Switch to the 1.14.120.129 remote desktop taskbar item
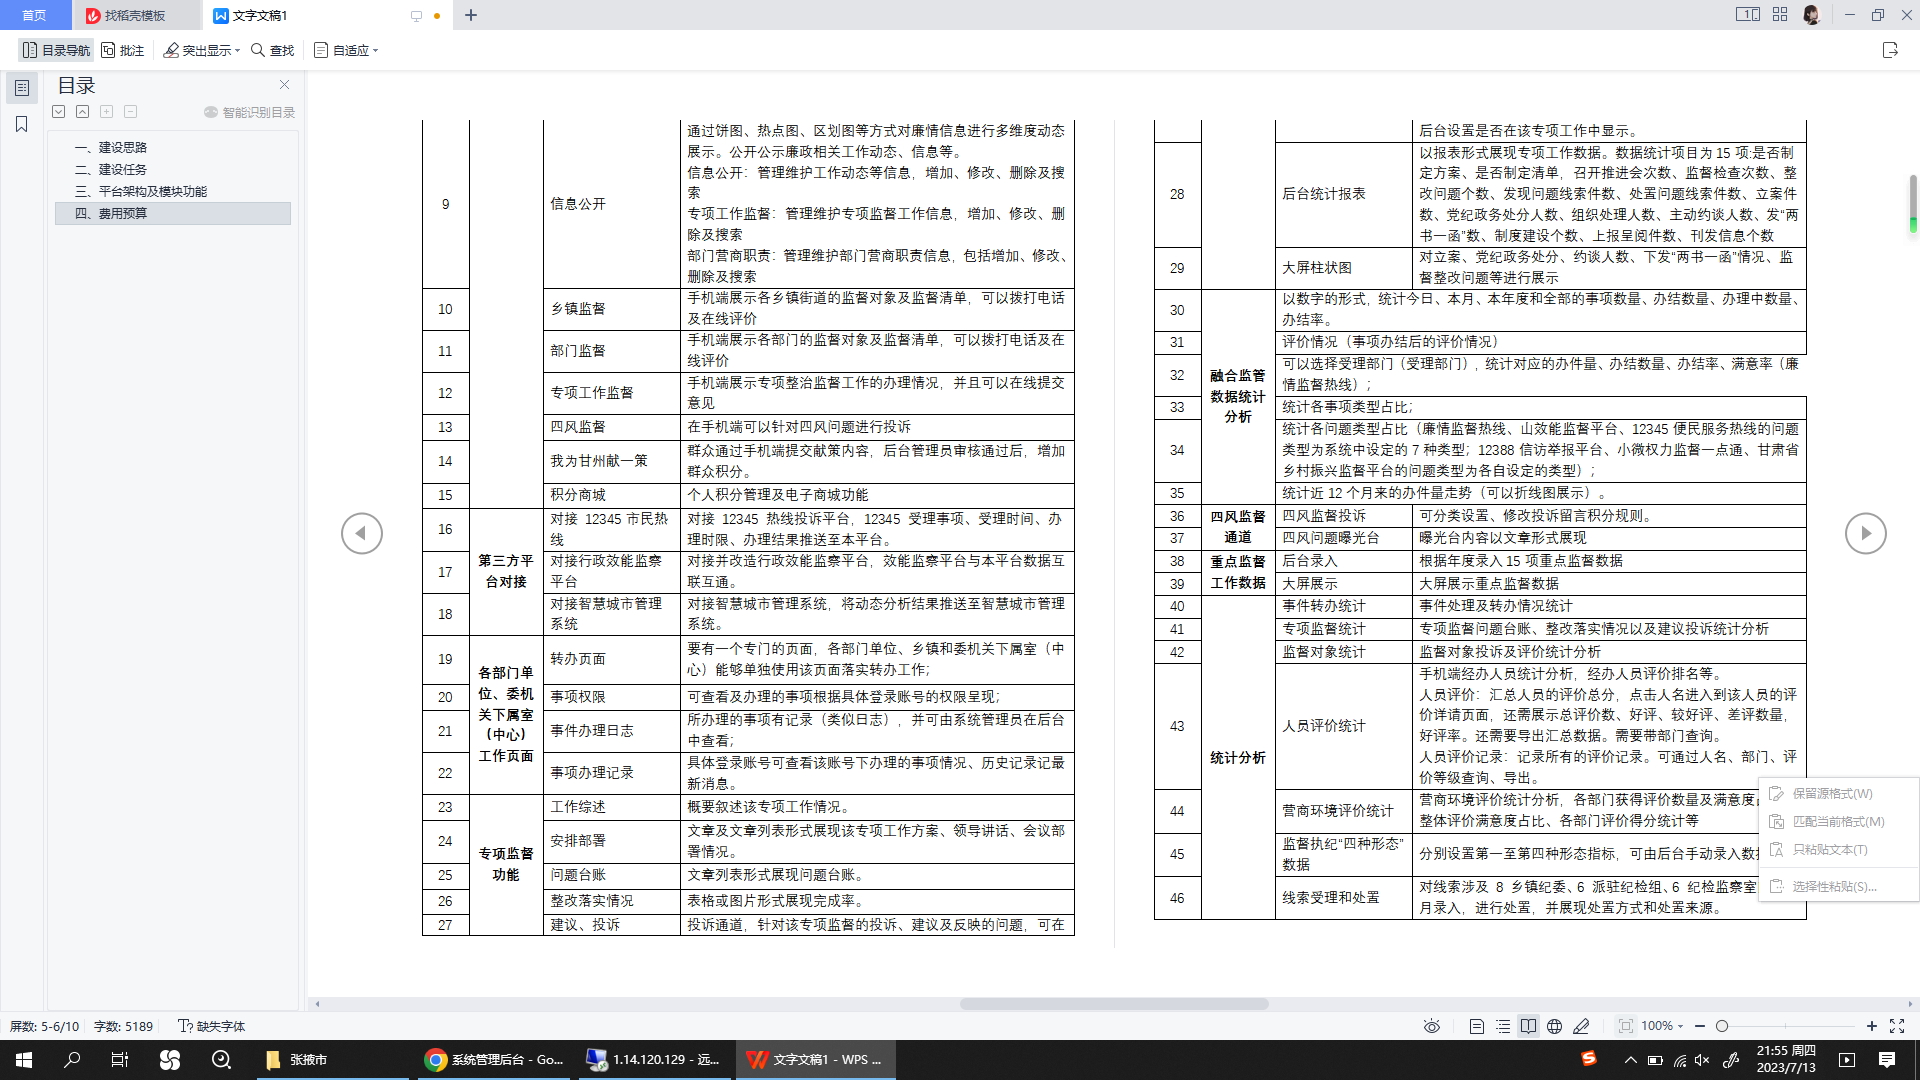This screenshot has height=1080, width=1920. pyautogui.click(x=655, y=1059)
